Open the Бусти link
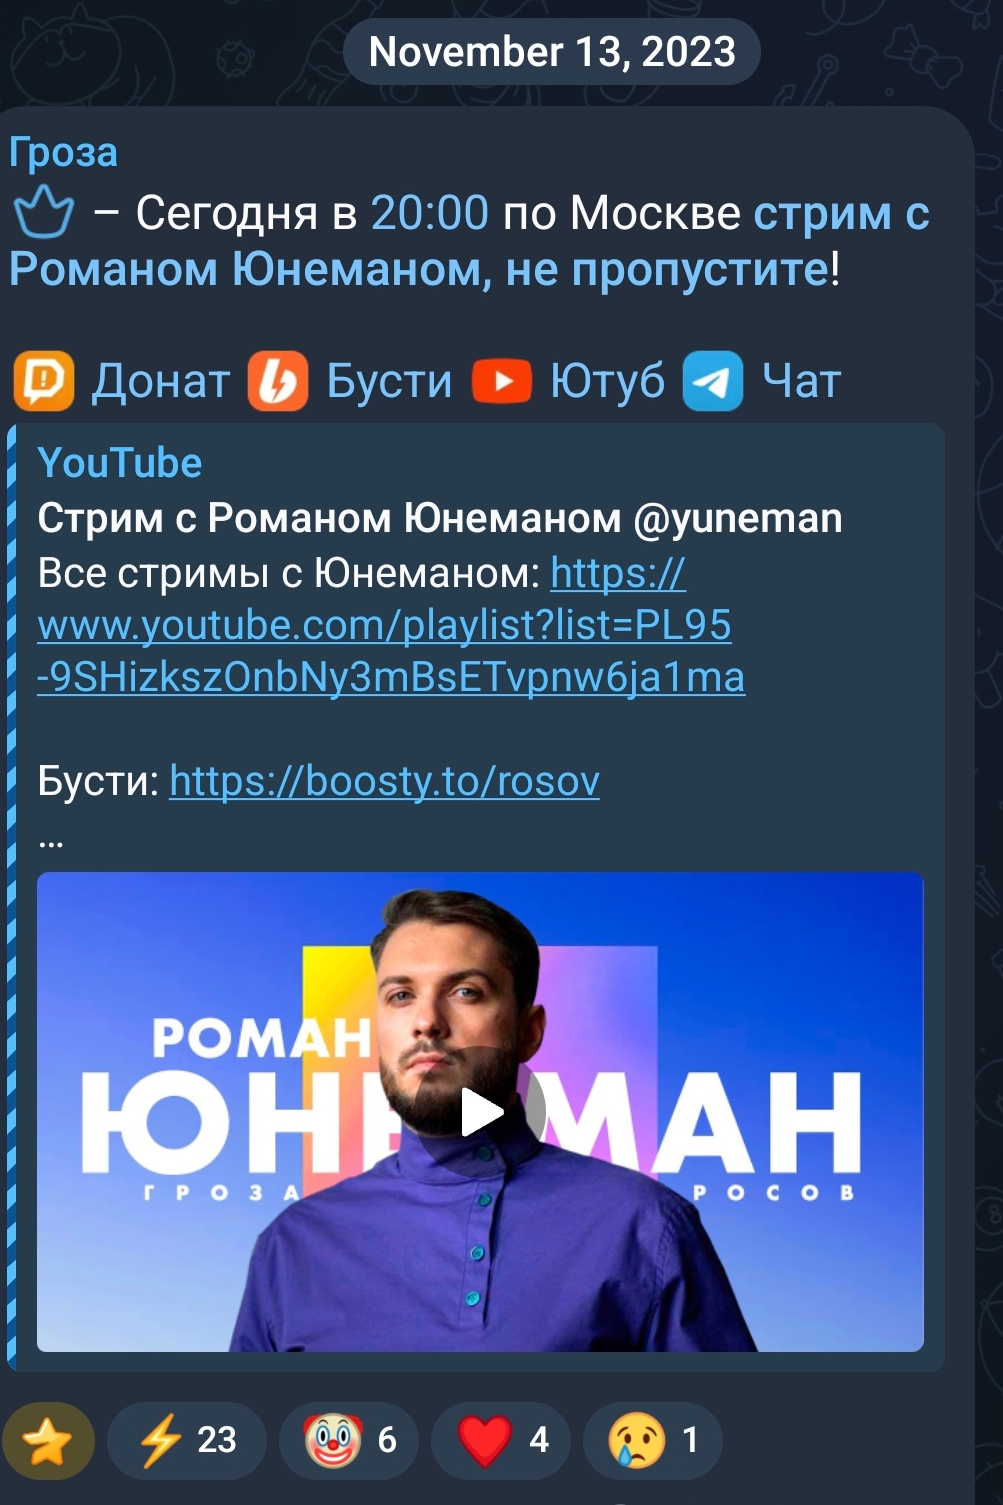1003x1505 pixels. pos(389,381)
